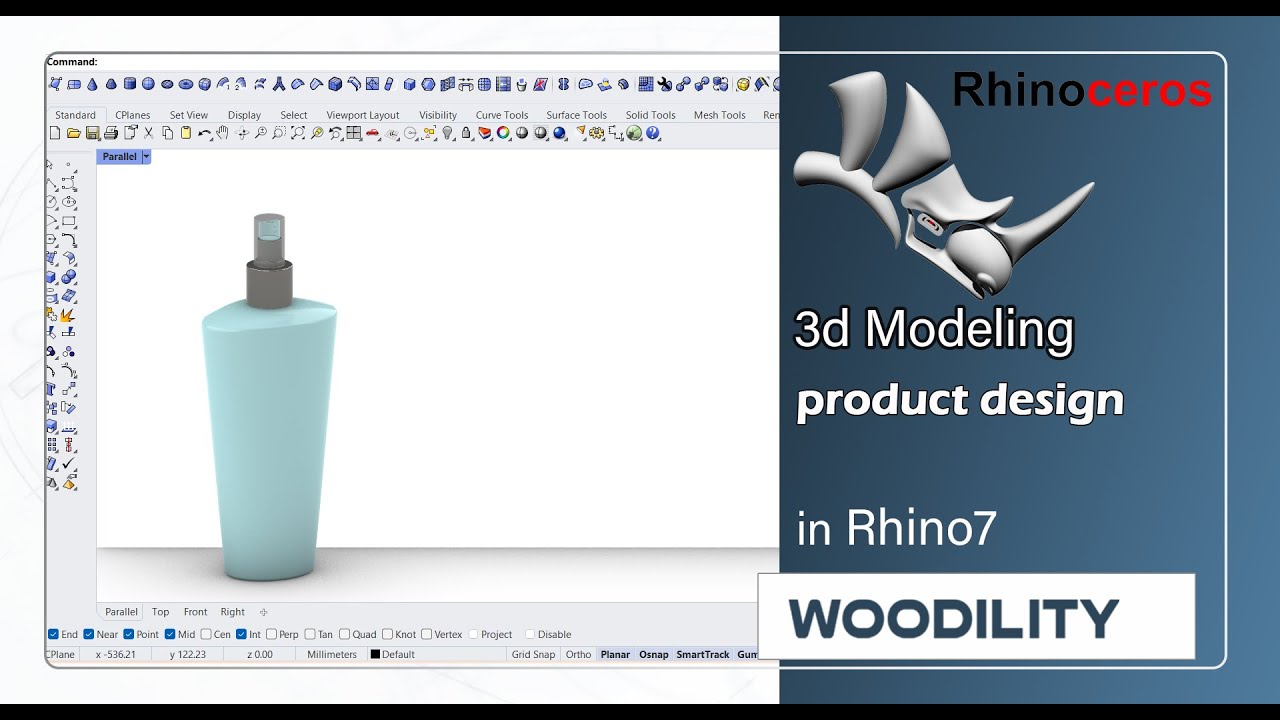Click the checkmark Check objects icon in sidebar
Screen dimensions: 1280x720
click(69, 462)
